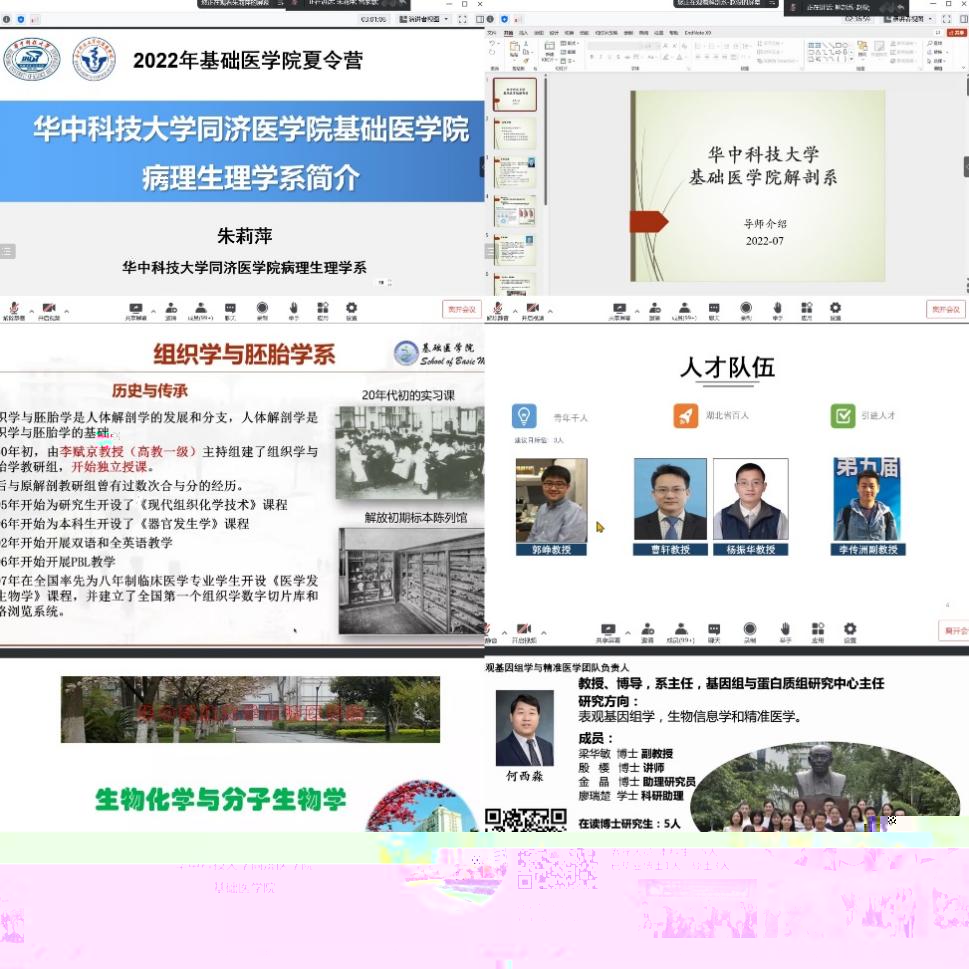The width and height of the screenshot is (969, 969).
Task: Leave meeting in pathophysiology slide window
Action: coord(462,309)
